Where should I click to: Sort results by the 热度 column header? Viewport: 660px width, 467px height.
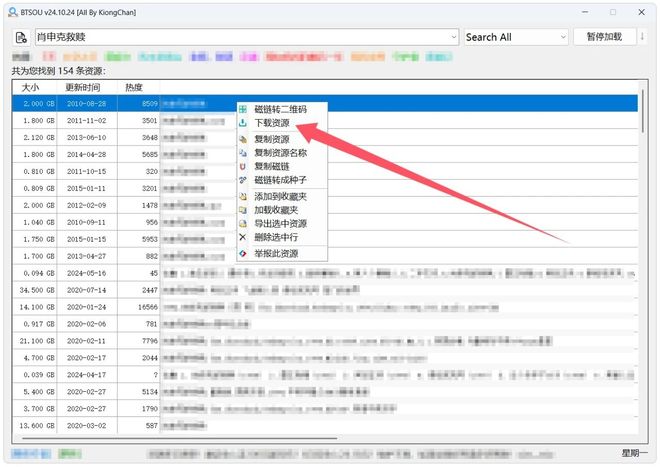[134, 87]
